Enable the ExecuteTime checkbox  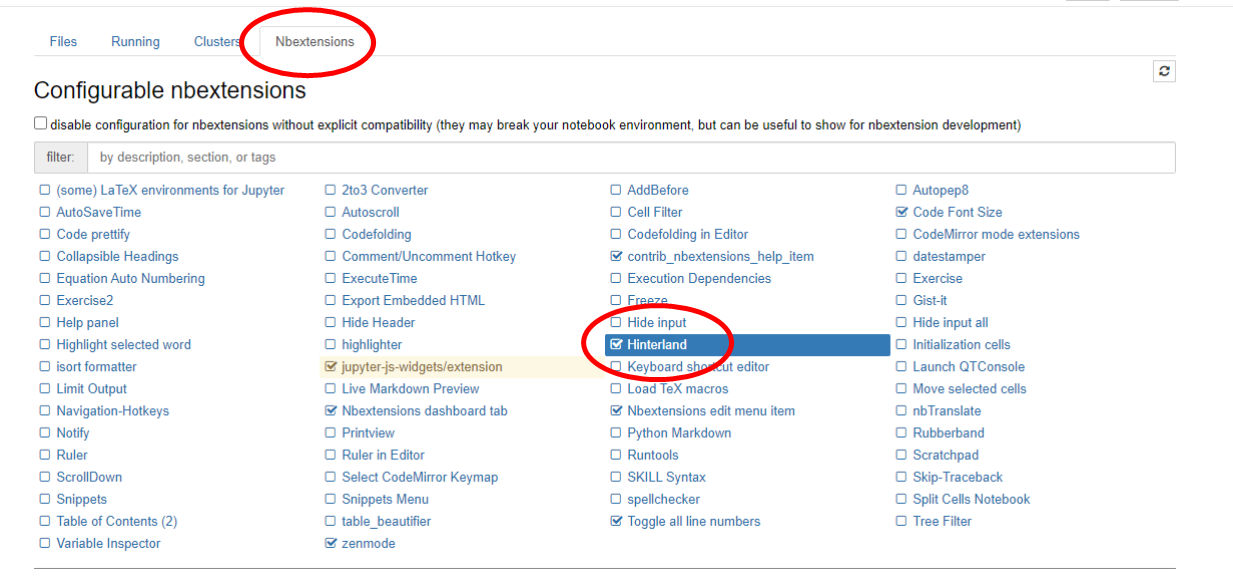tap(331, 279)
